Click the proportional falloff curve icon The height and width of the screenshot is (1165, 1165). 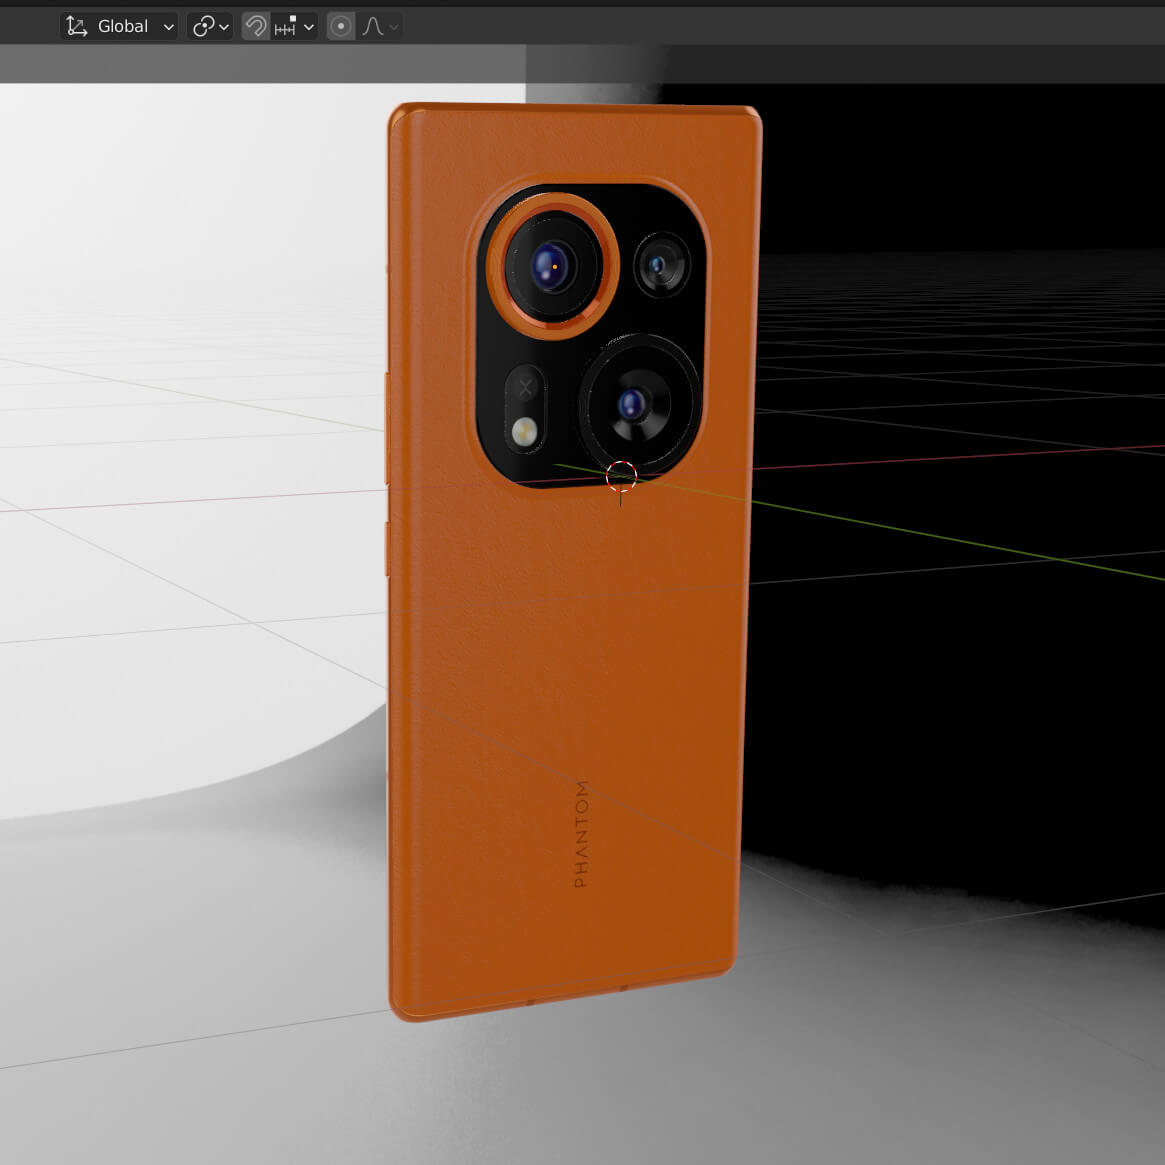click(373, 27)
